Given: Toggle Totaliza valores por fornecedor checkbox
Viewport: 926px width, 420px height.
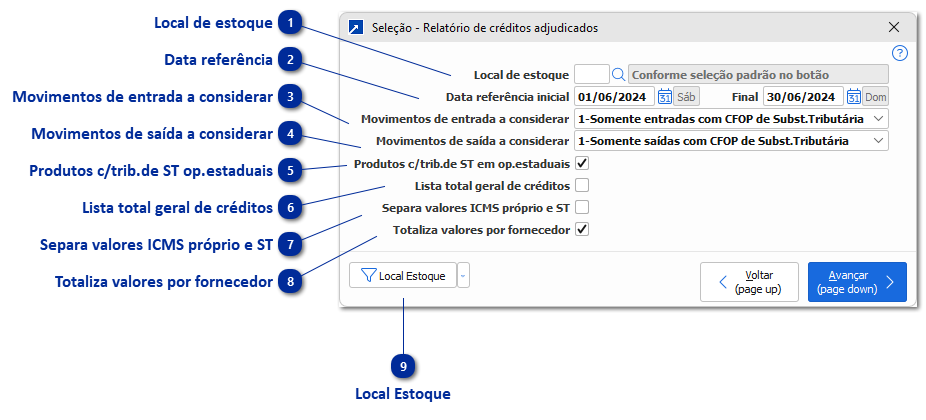Looking at the screenshot, I should click(582, 230).
